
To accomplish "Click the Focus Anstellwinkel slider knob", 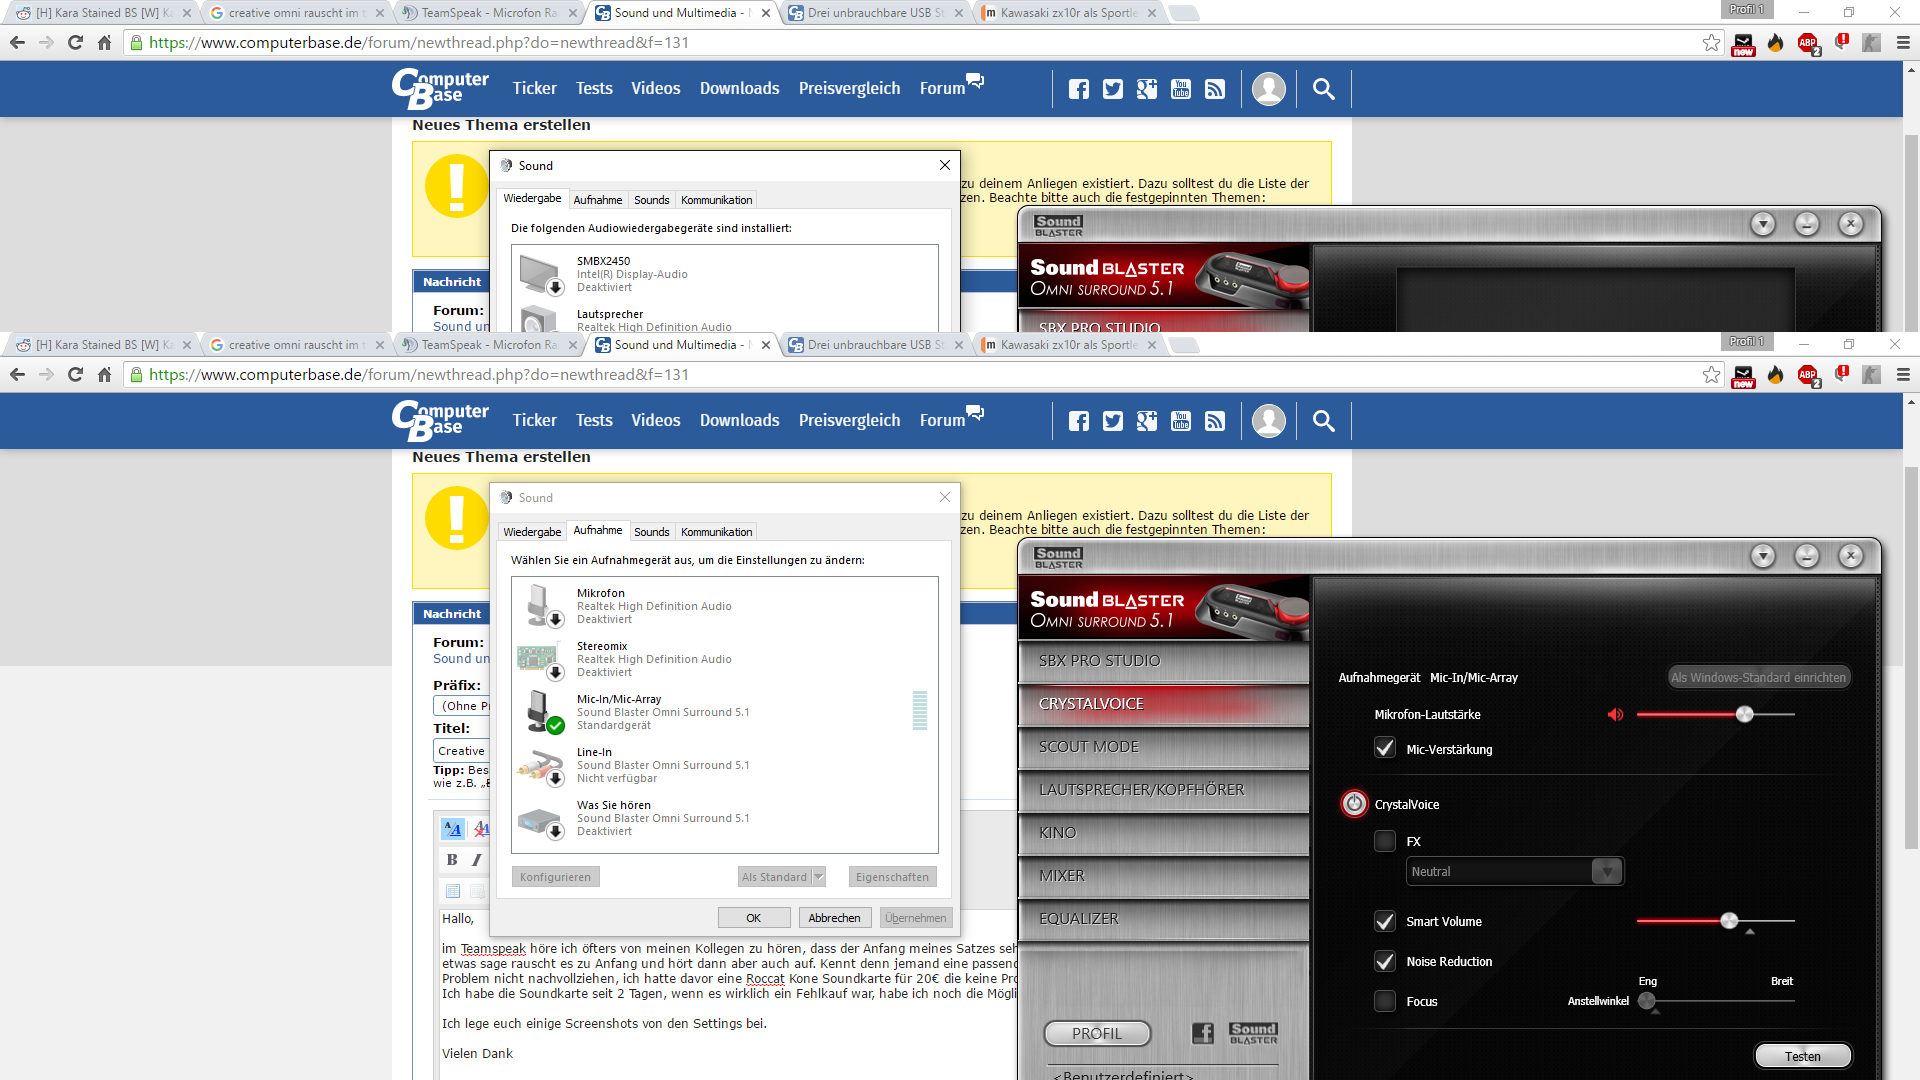I will pyautogui.click(x=1647, y=1001).
